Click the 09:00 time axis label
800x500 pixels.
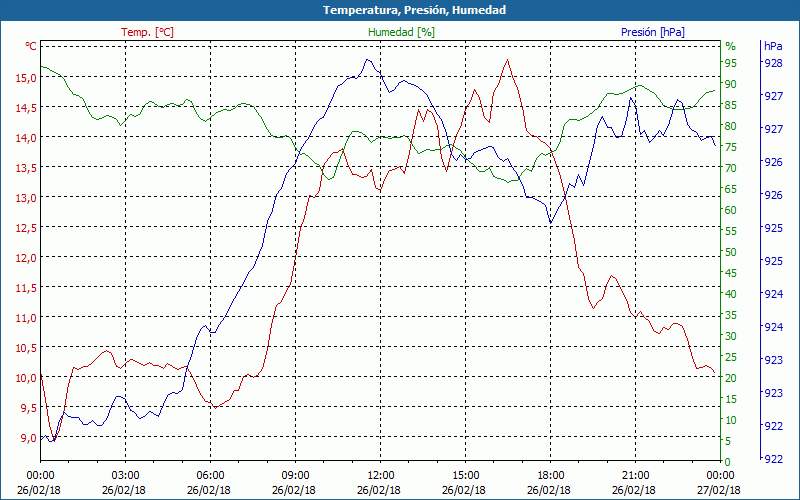click(x=295, y=476)
